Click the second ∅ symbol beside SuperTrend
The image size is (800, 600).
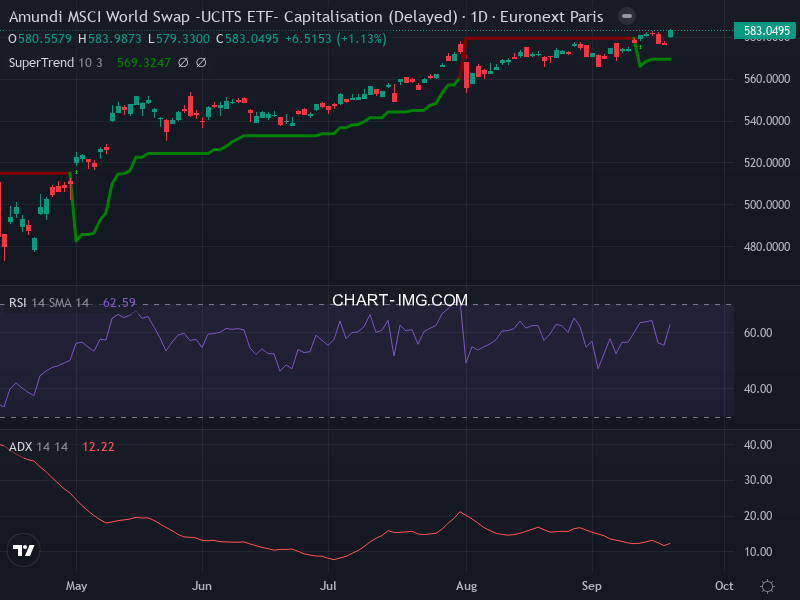(x=201, y=62)
